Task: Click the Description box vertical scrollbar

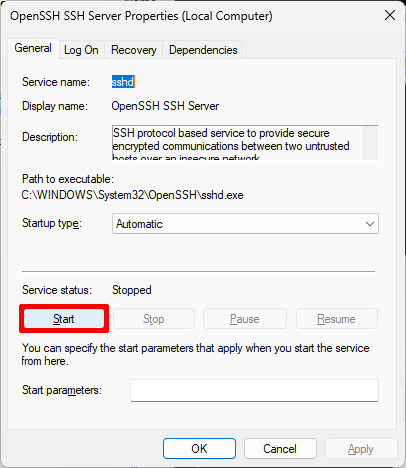Action: tap(370, 143)
